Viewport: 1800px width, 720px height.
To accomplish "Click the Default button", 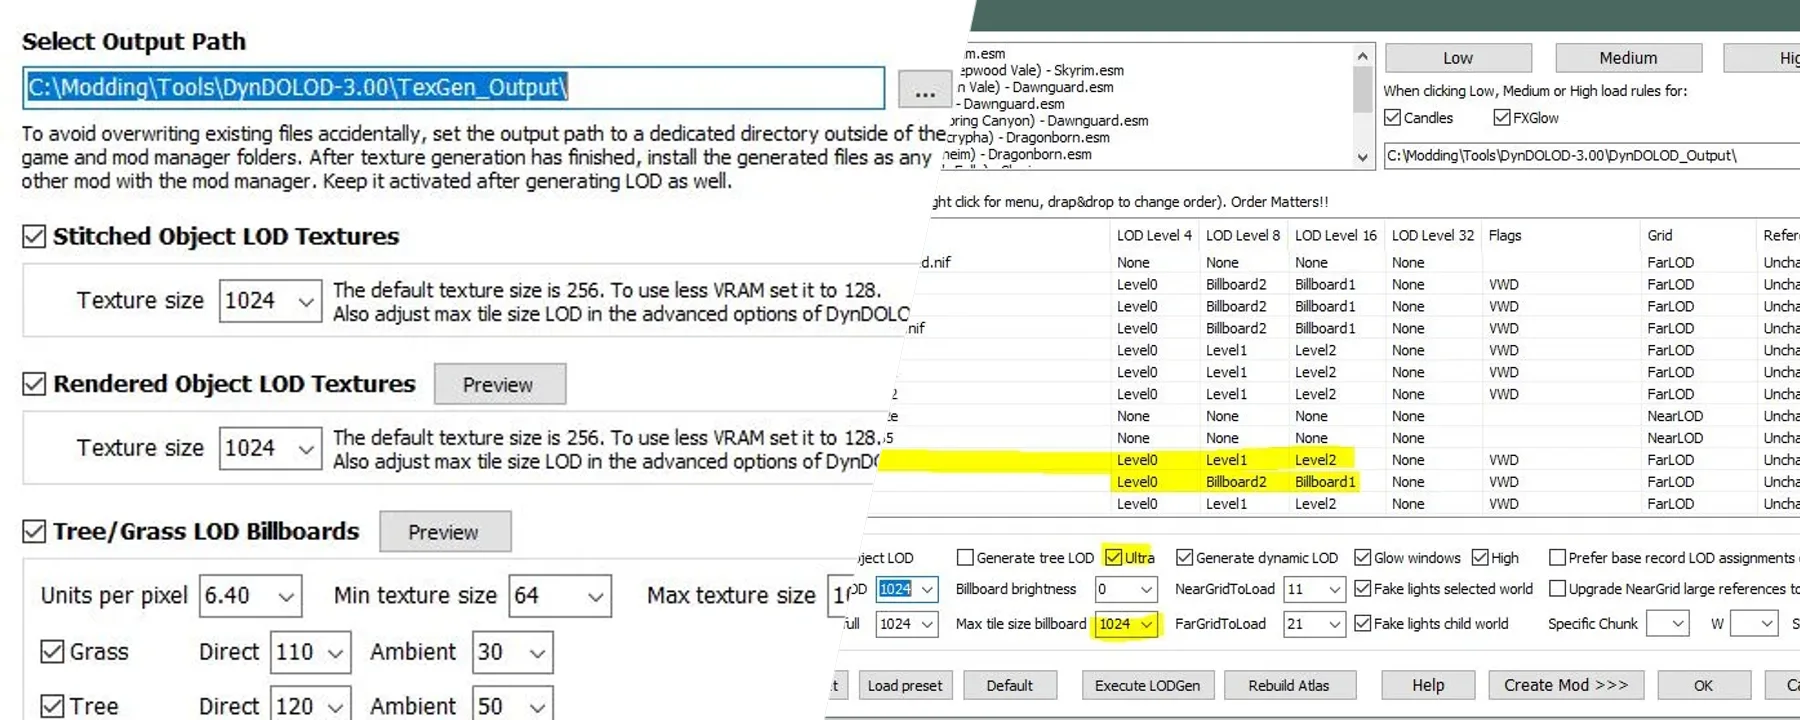I will [x=1009, y=685].
